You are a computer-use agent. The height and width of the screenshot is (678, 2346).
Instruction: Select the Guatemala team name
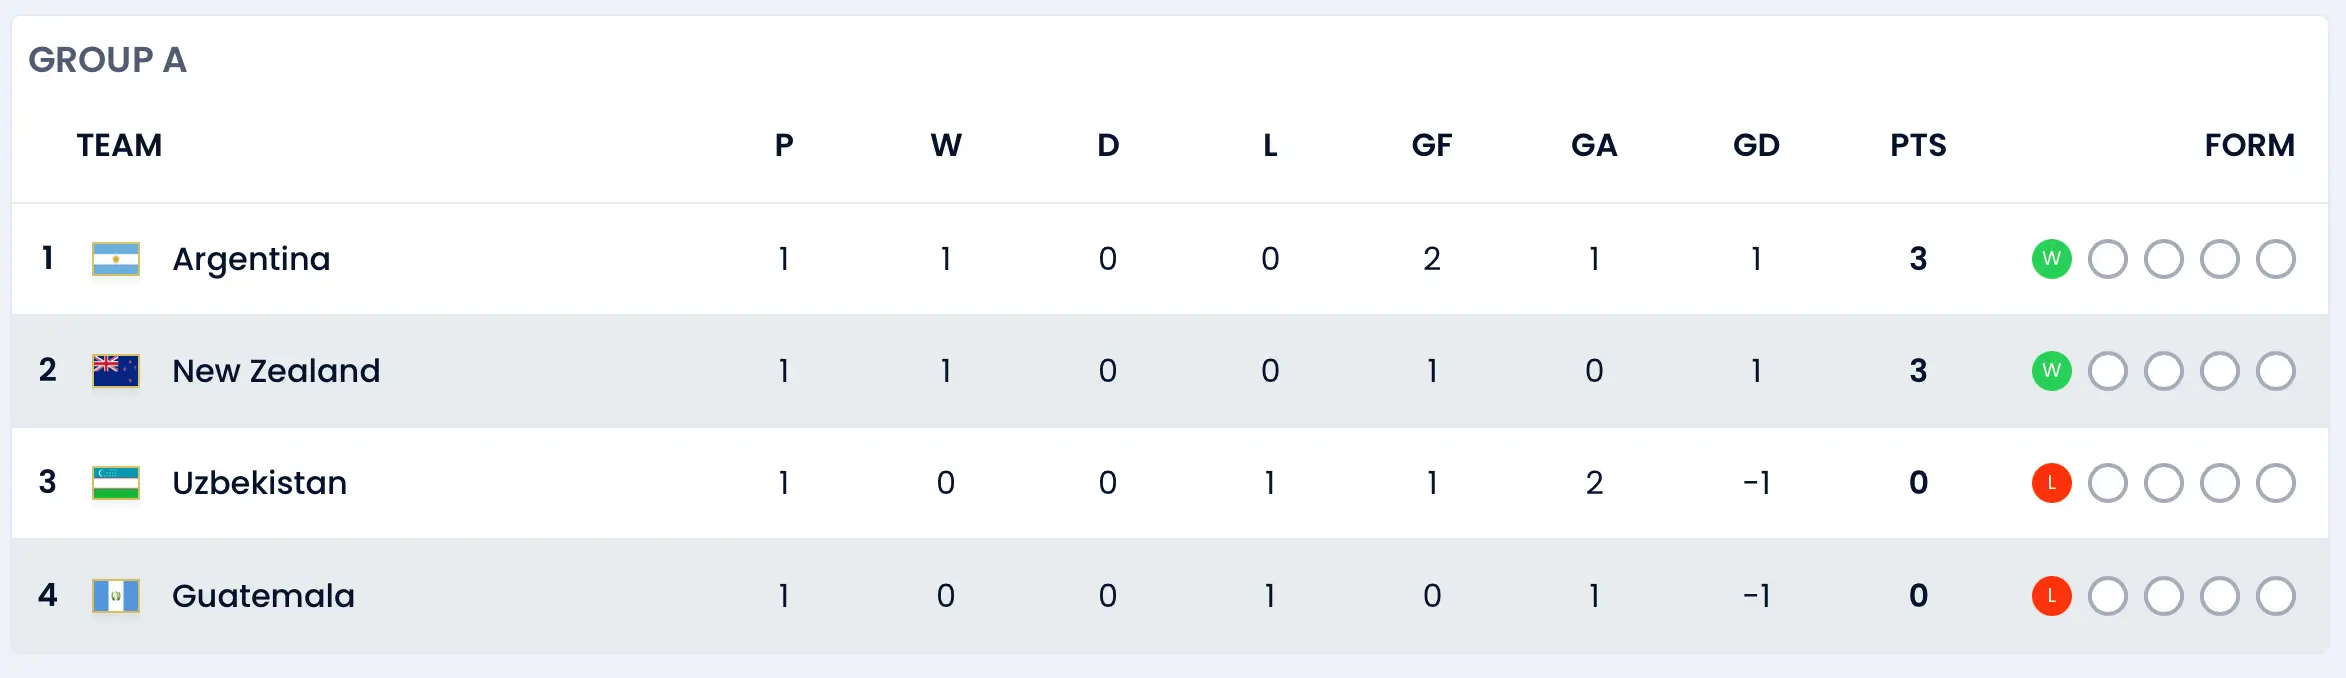[x=263, y=596]
